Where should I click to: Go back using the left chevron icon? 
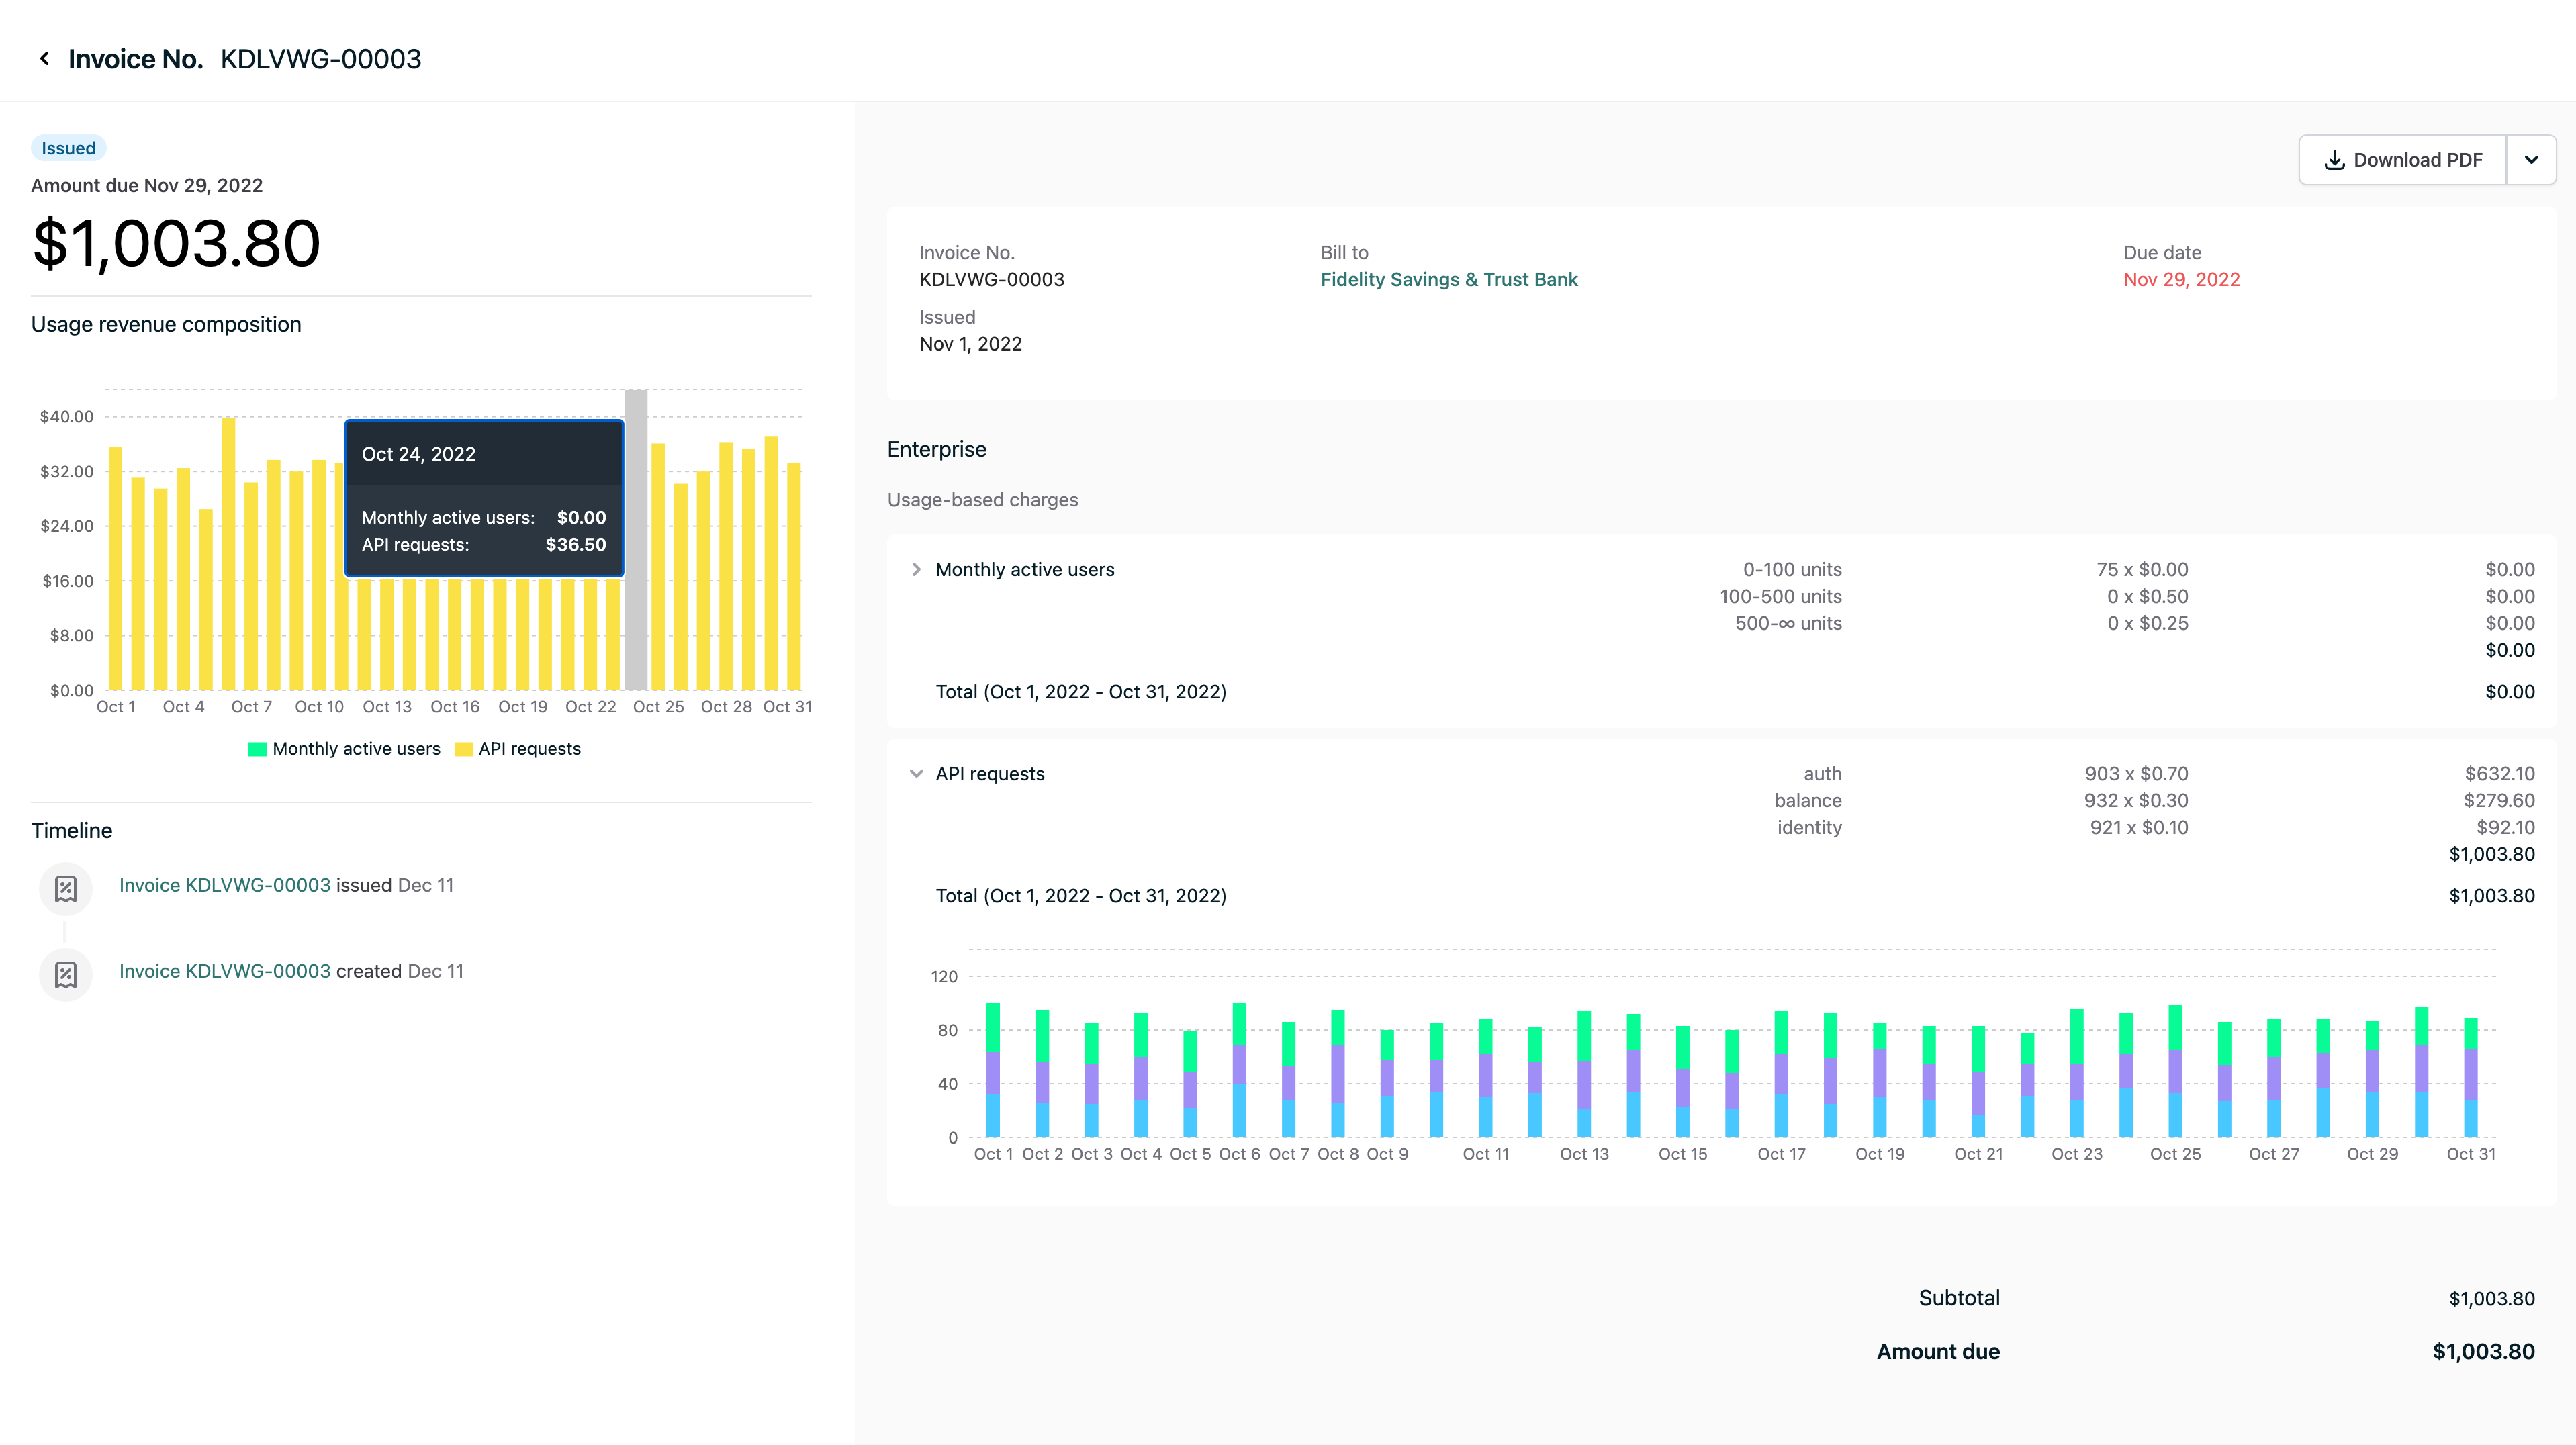point(44,59)
